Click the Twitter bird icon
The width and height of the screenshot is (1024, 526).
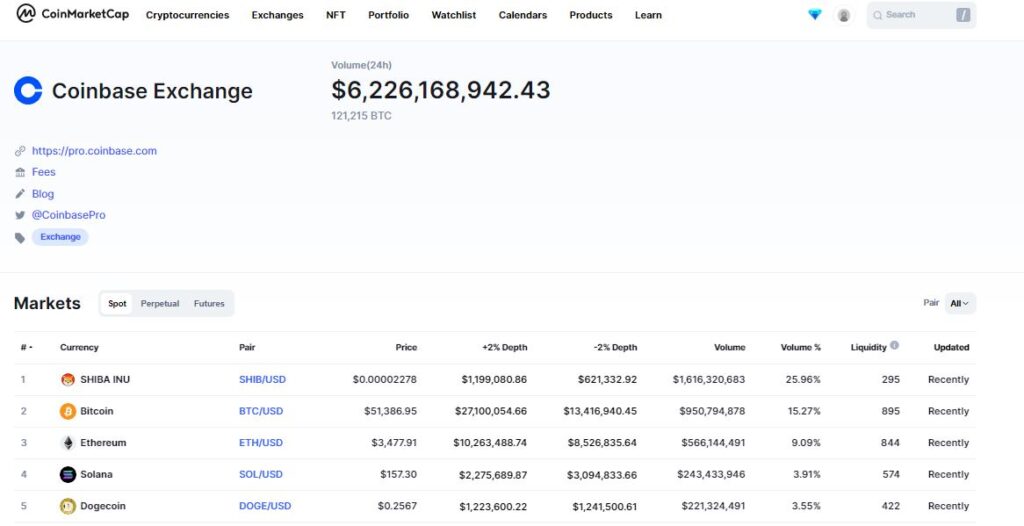tap(20, 215)
